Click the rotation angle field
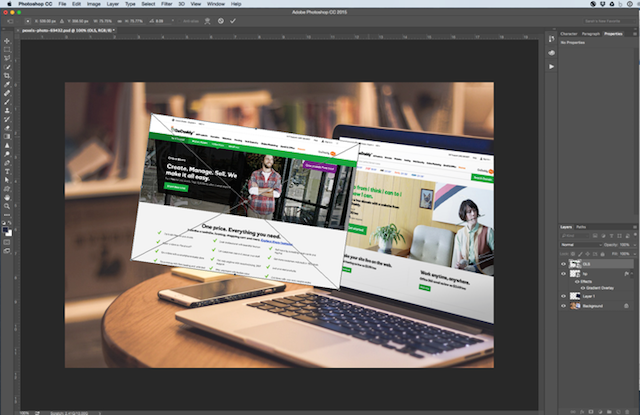The image size is (640, 415). [x=162, y=21]
